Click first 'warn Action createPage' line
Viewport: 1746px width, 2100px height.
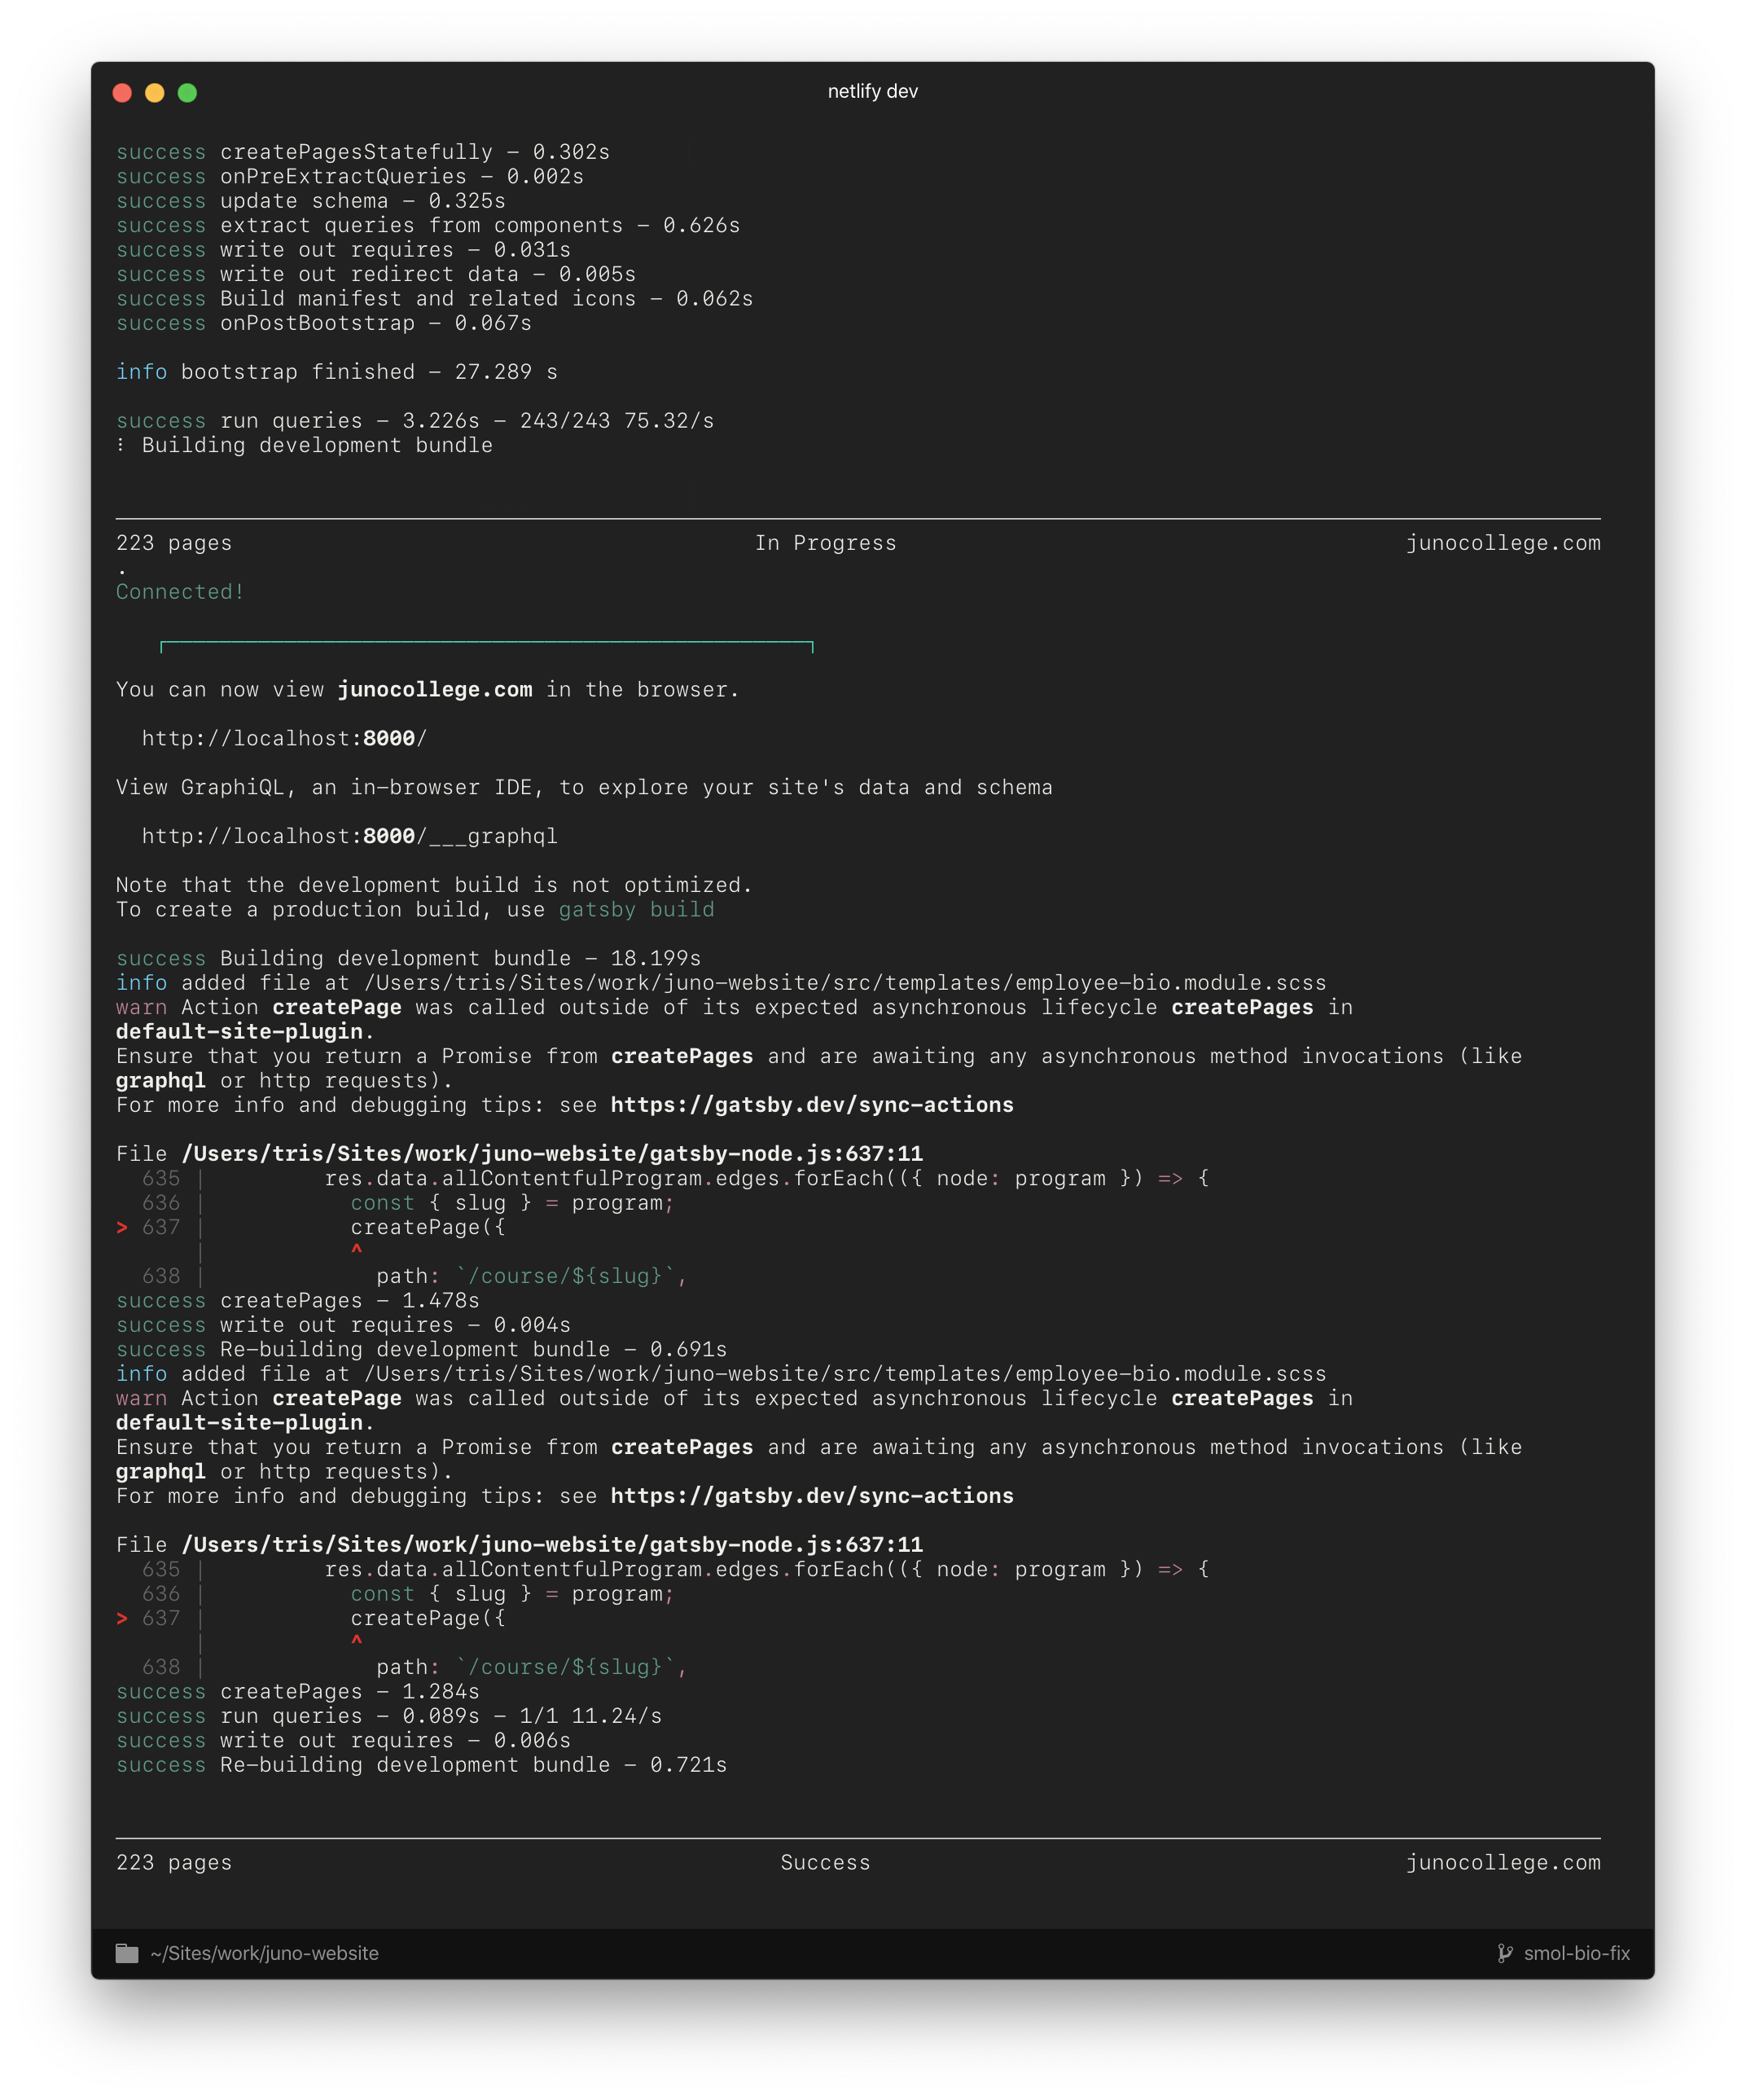[734, 1008]
